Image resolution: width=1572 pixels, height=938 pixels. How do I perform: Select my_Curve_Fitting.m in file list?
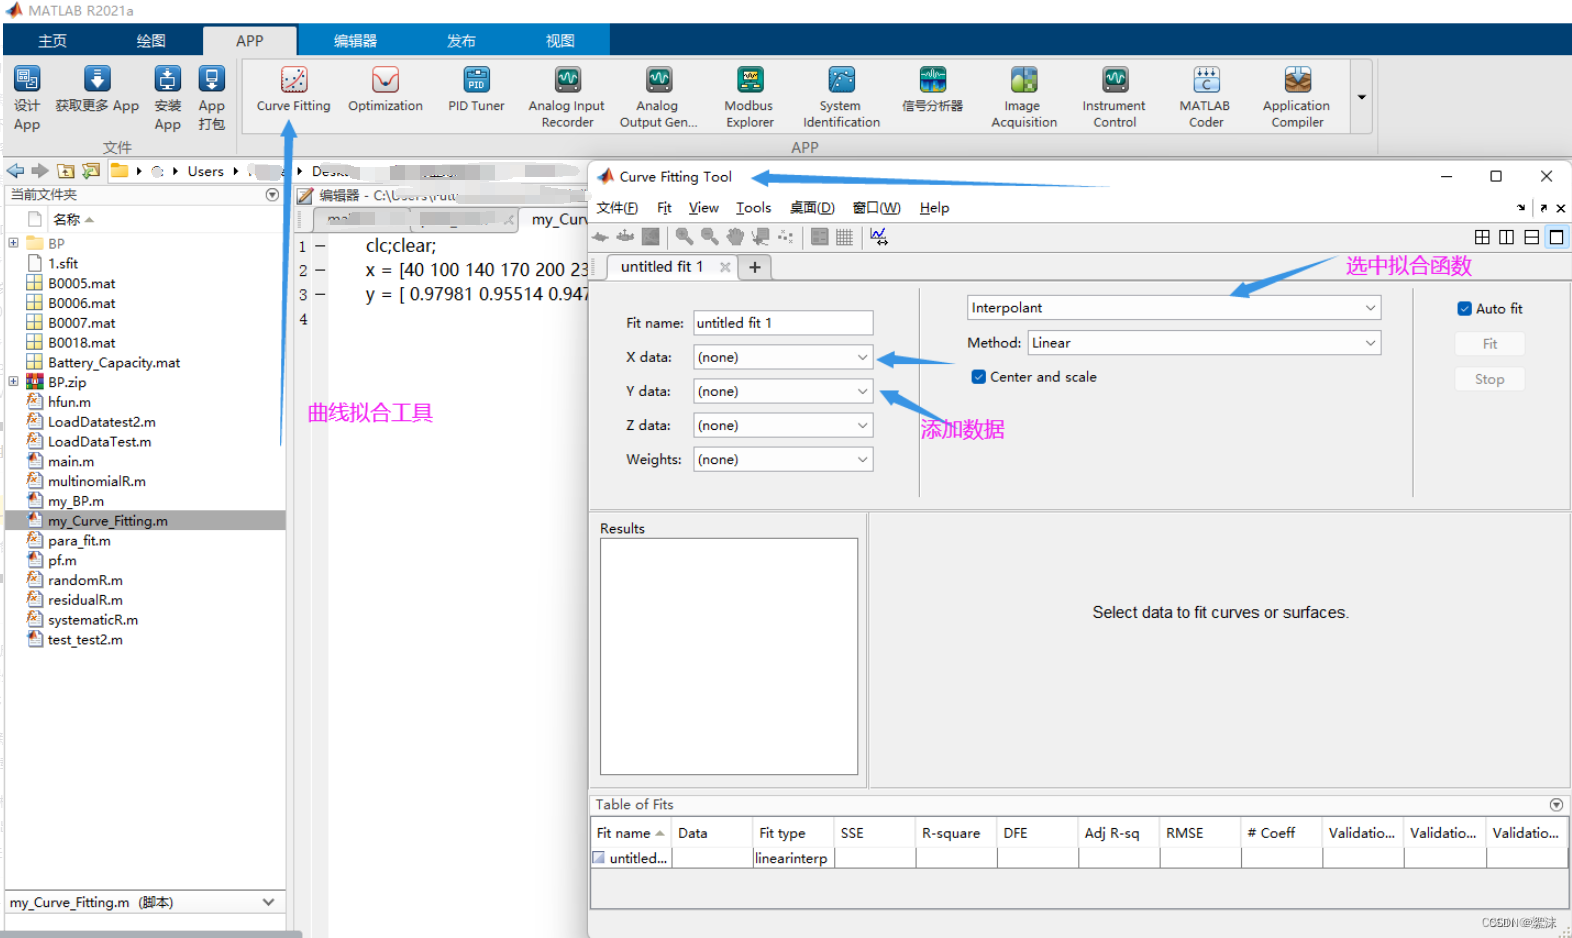click(145, 521)
